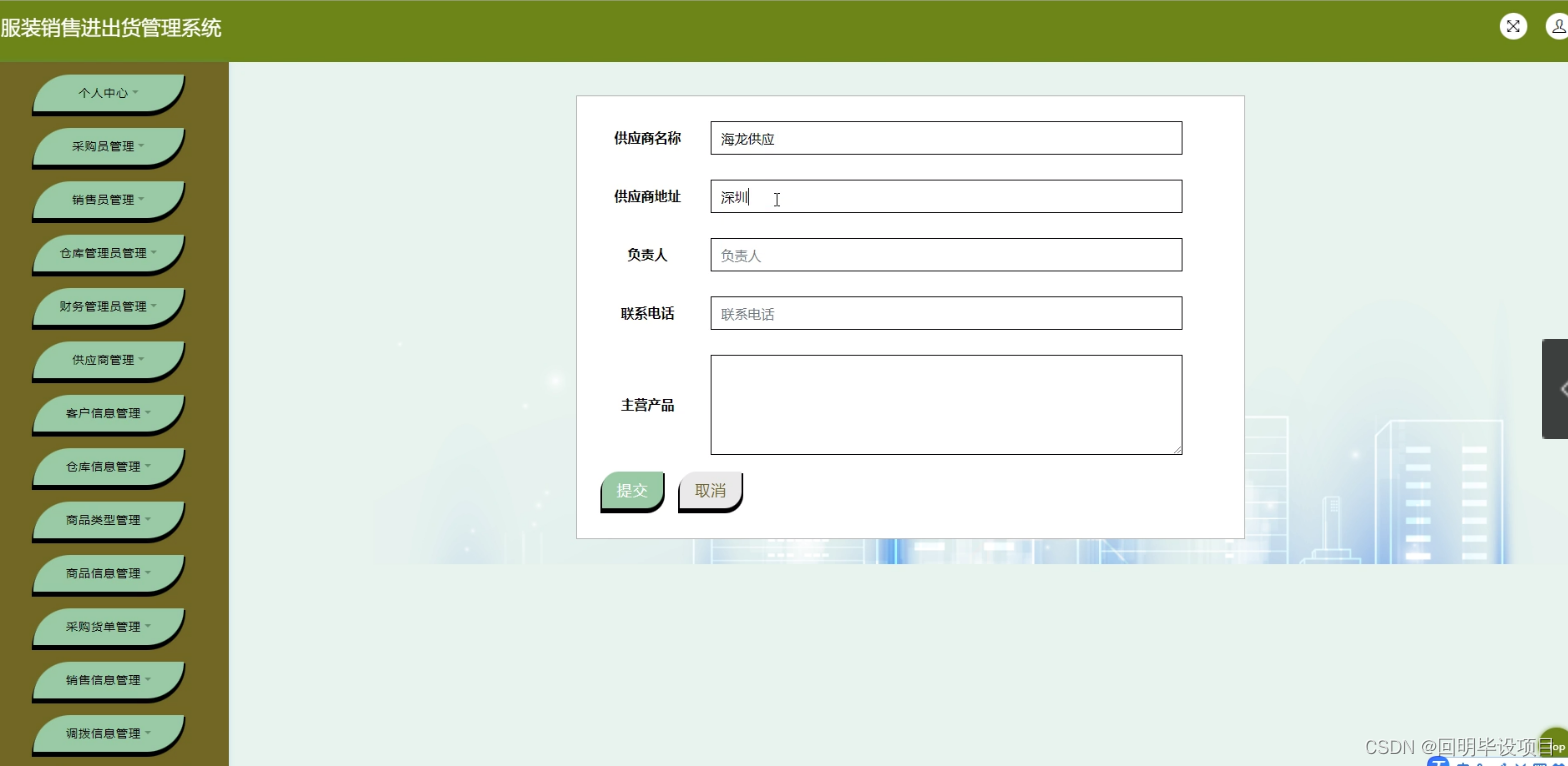Toggle the fullscreen icon in header
Viewport: 1568px width, 766px height.
(x=1513, y=27)
